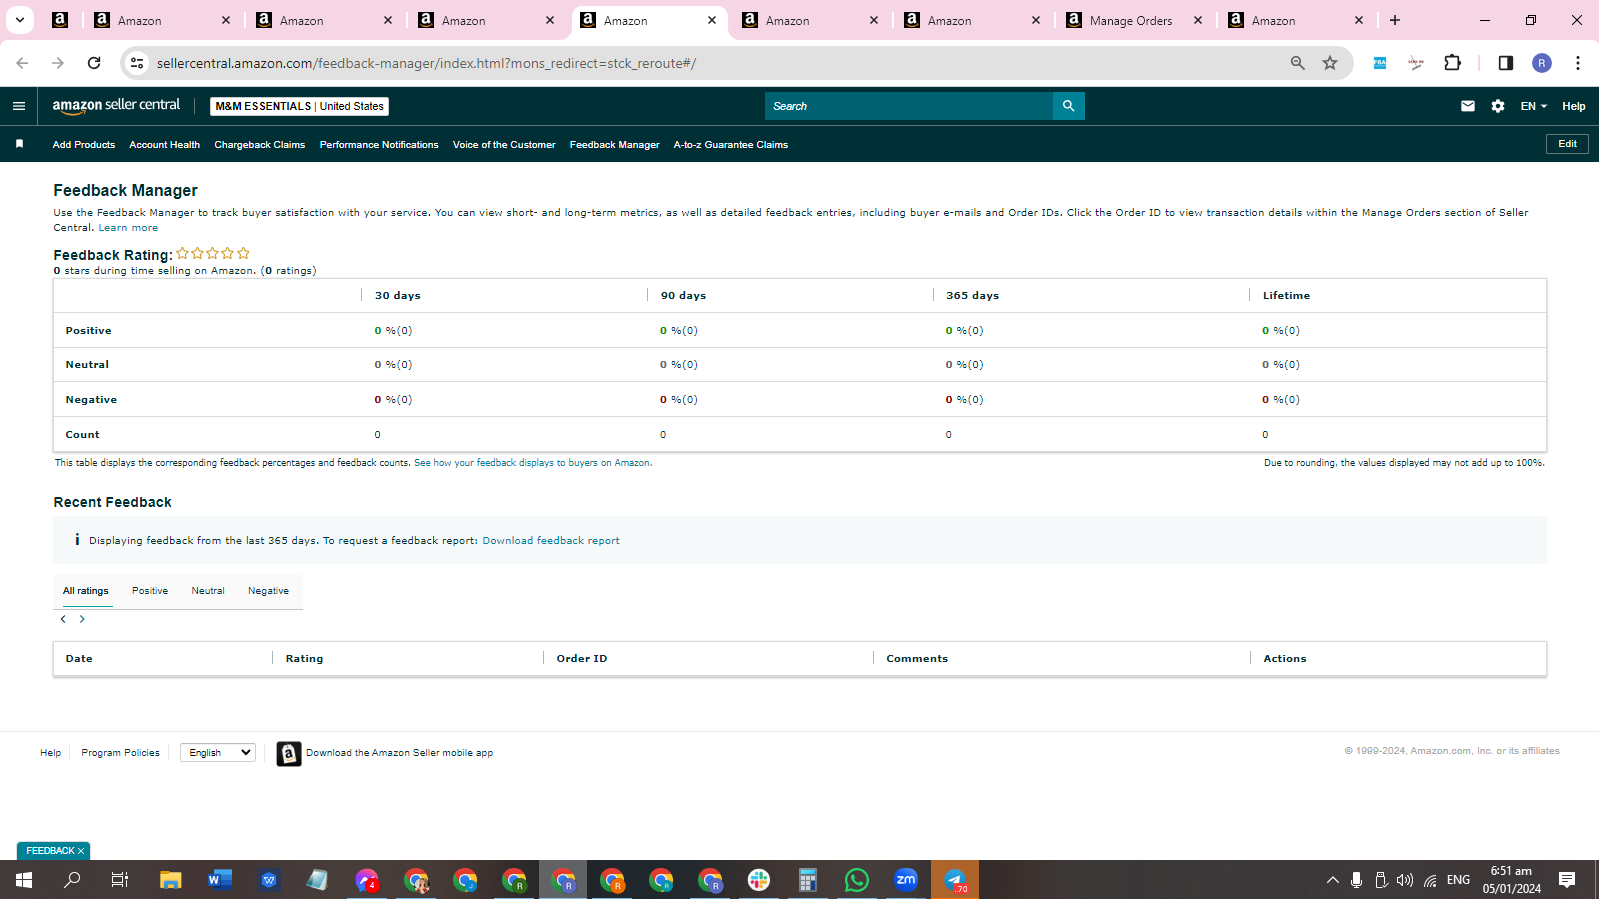Click the teal search magnifier button
The width and height of the screenshot is (1599, 899).
pos(1068,106)
